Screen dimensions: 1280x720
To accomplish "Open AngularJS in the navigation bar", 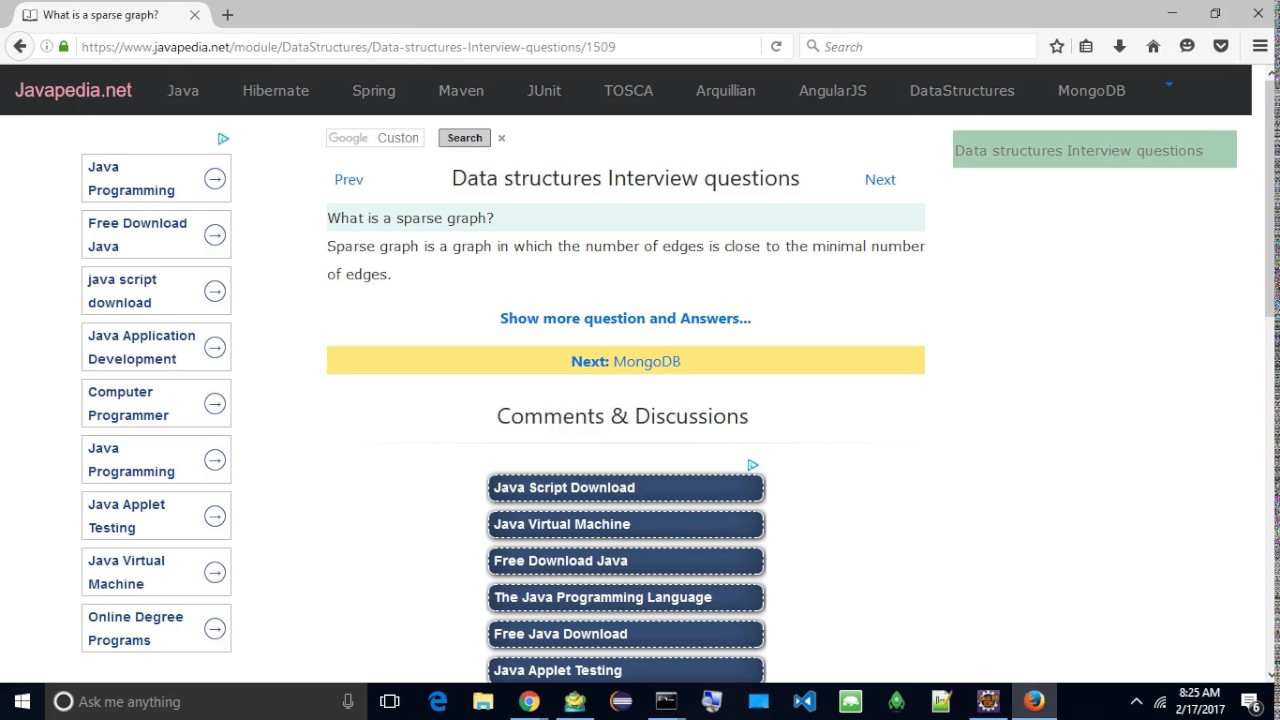I will coord(833,90).
